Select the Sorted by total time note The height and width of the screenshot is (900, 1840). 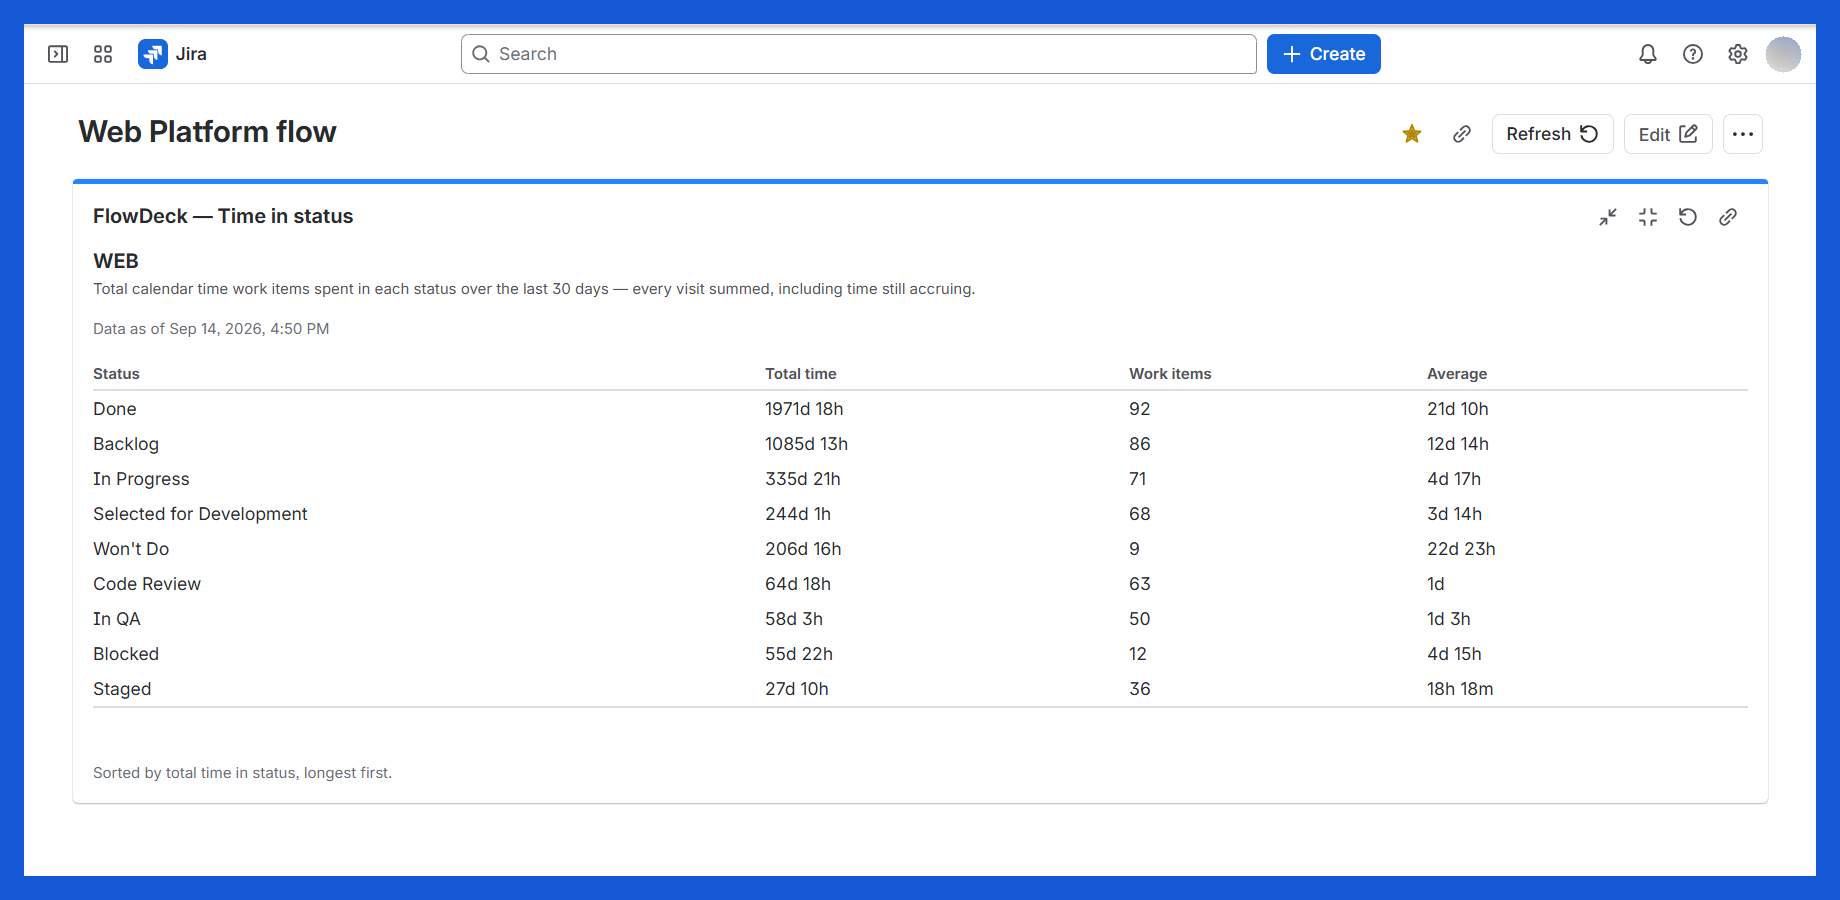tap(242, 773)
